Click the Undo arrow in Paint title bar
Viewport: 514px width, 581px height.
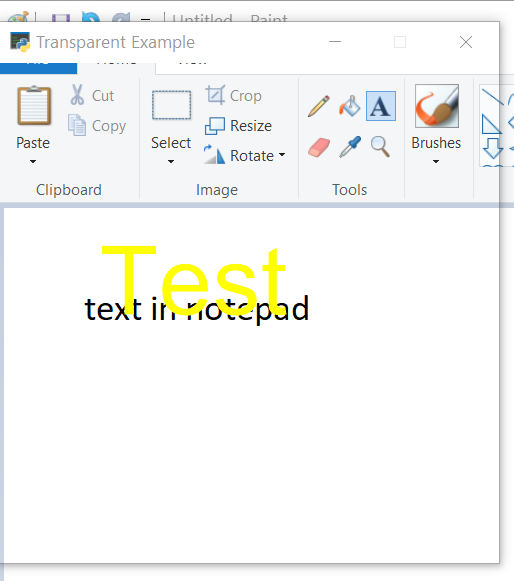click(x=91, y=17)
